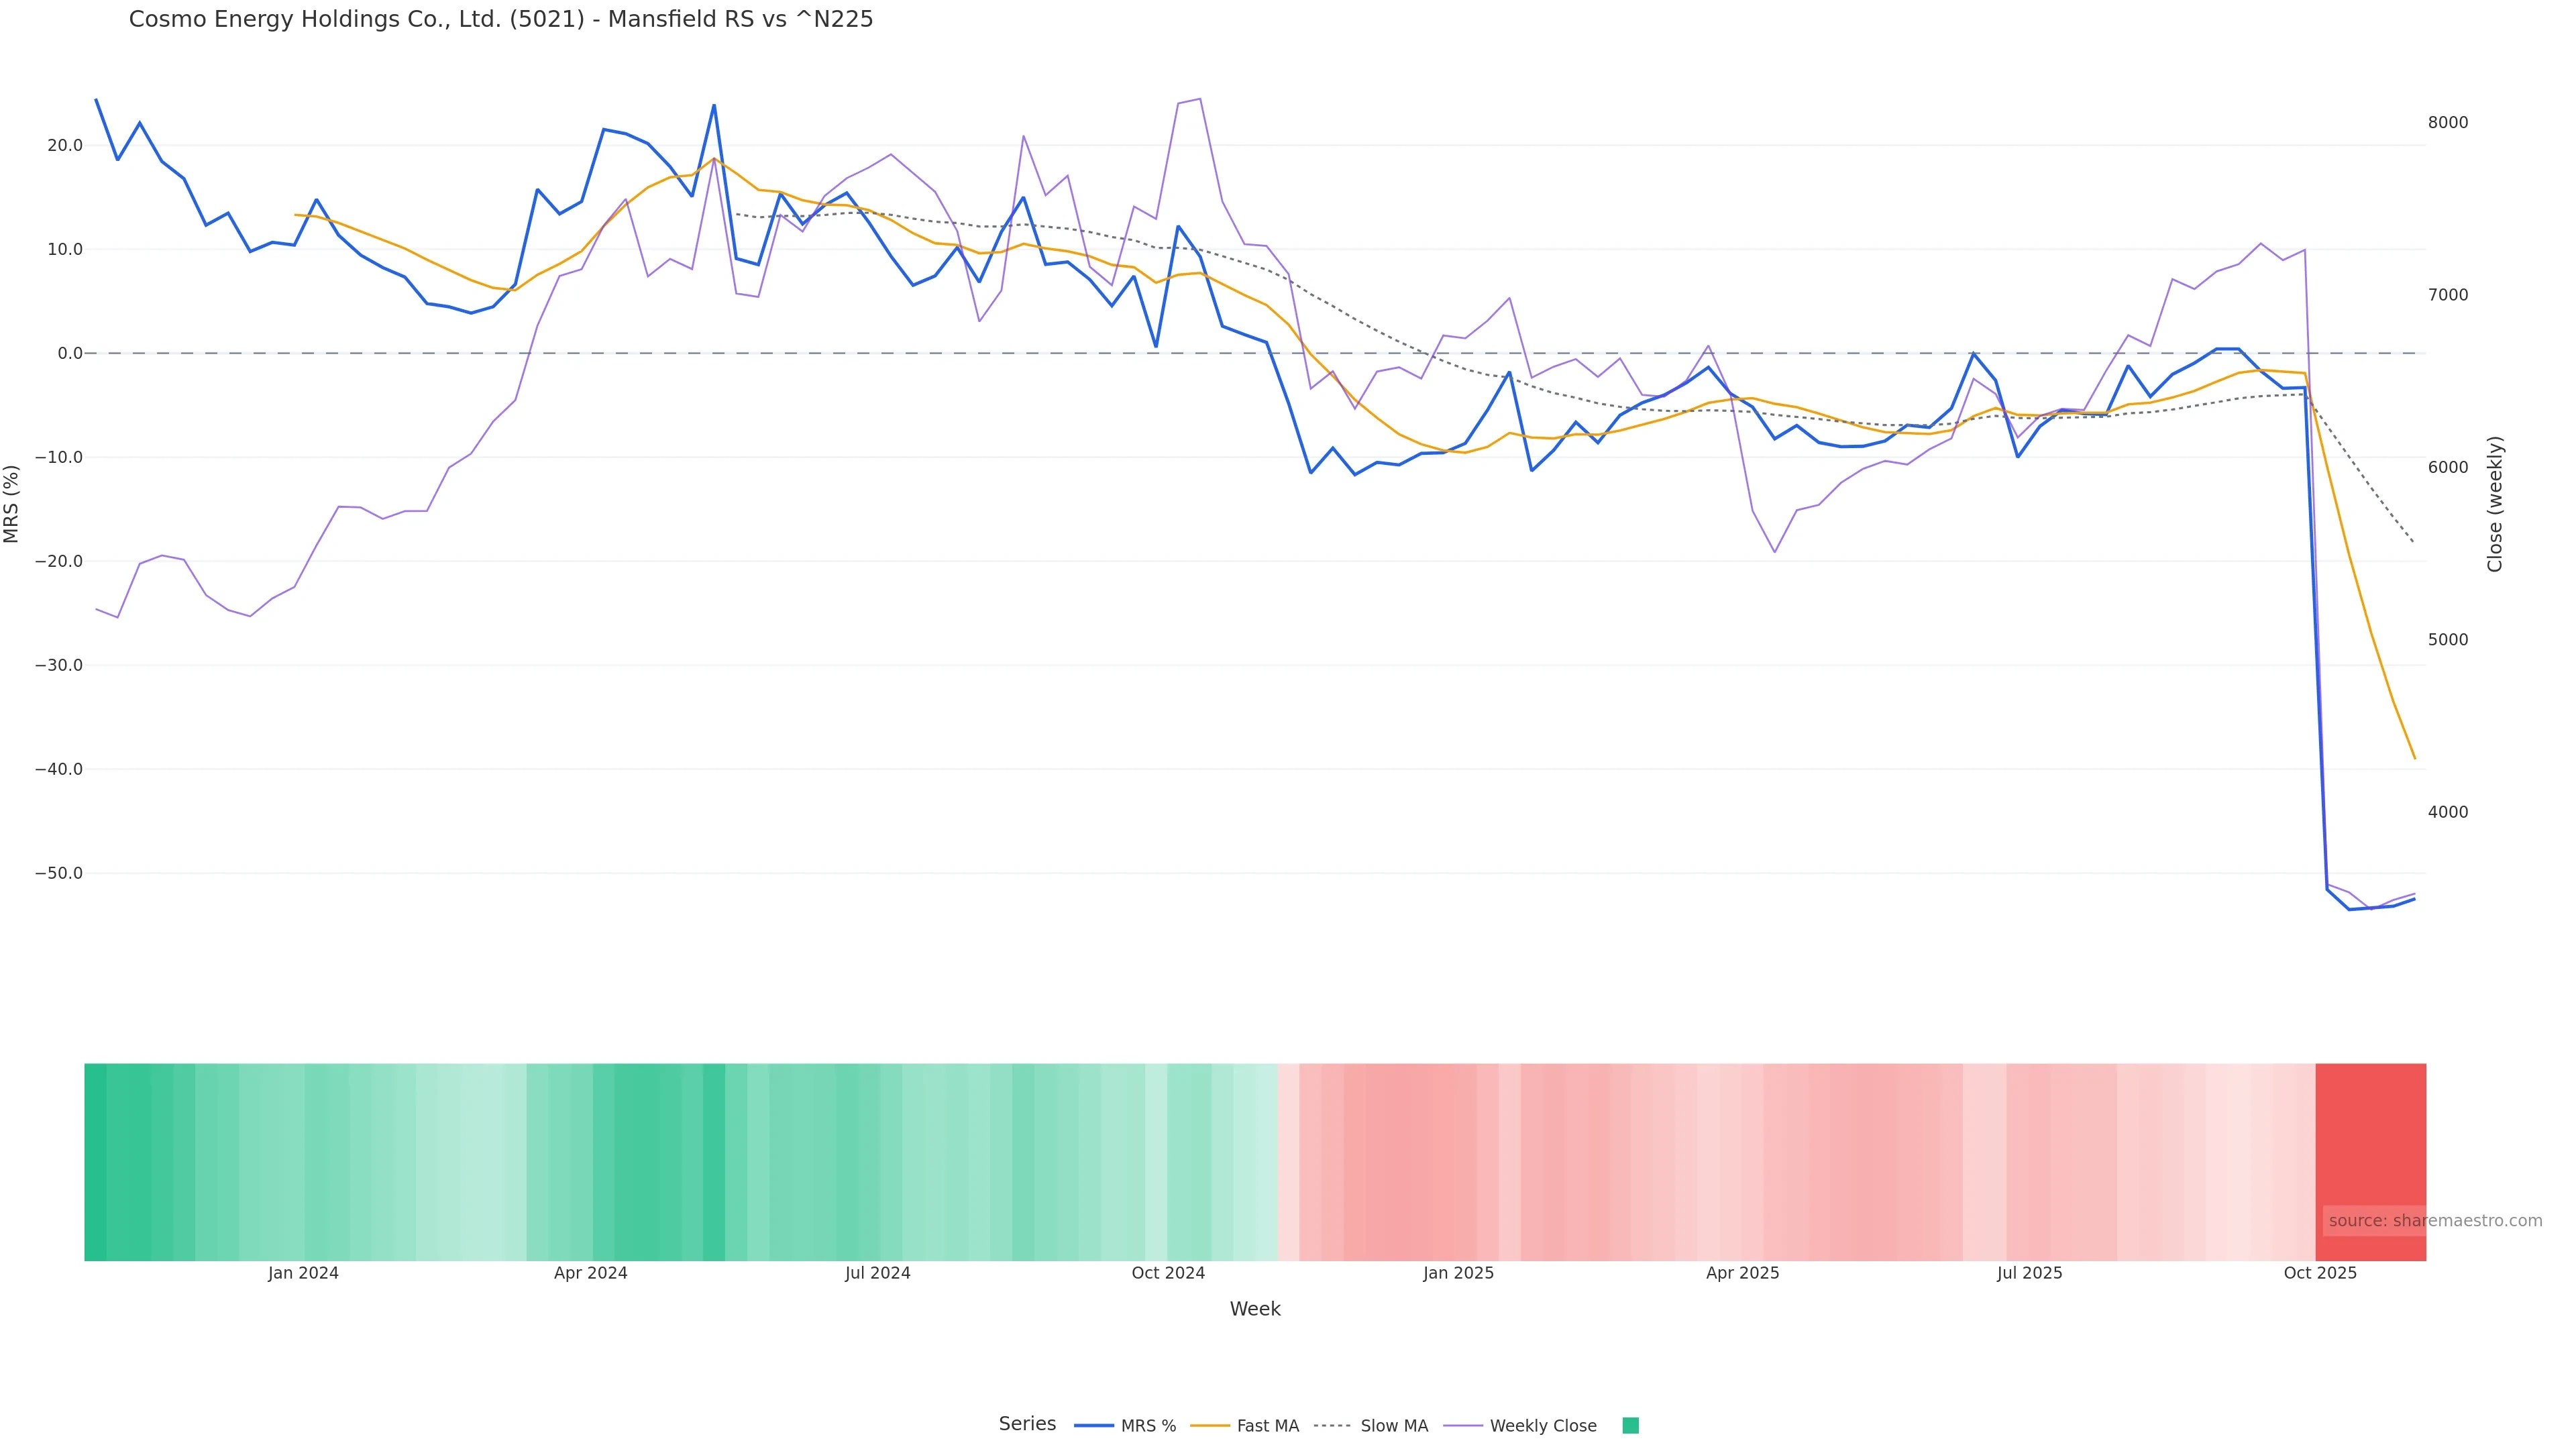The height and width of the screenshot is (1449, 2576).
Task: Select the 'Close (weekly)' right axis title
Action: point(2495,504)
